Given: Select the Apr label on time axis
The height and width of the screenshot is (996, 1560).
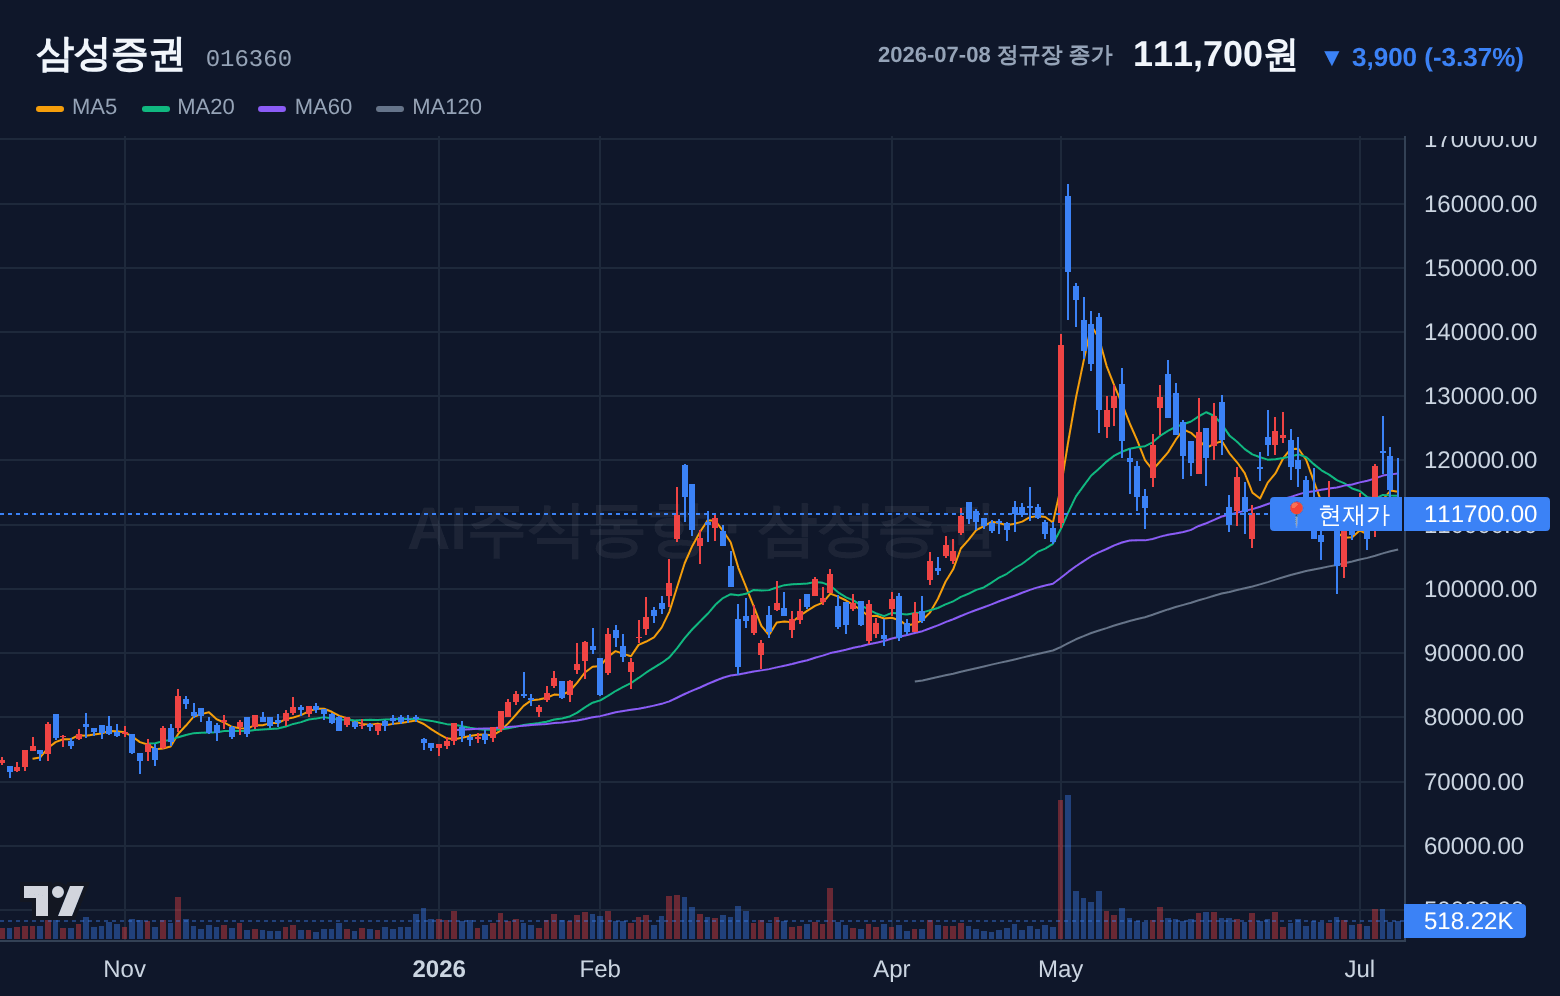Looking at the screenshot, I should coord(892,969).
